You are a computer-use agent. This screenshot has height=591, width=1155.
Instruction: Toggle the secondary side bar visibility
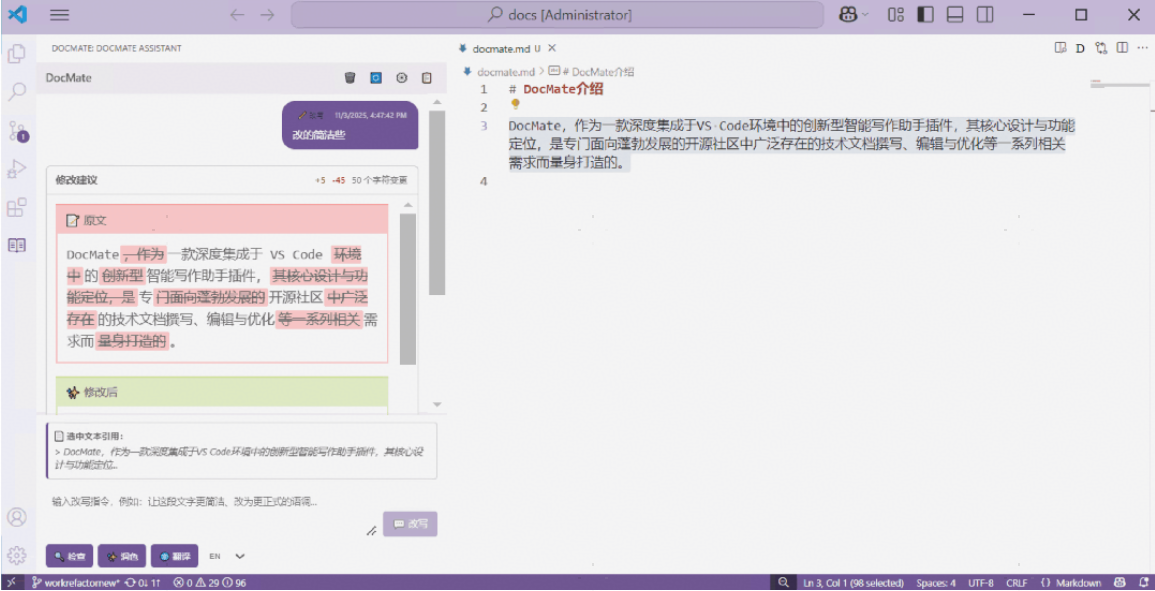[985, 15]
